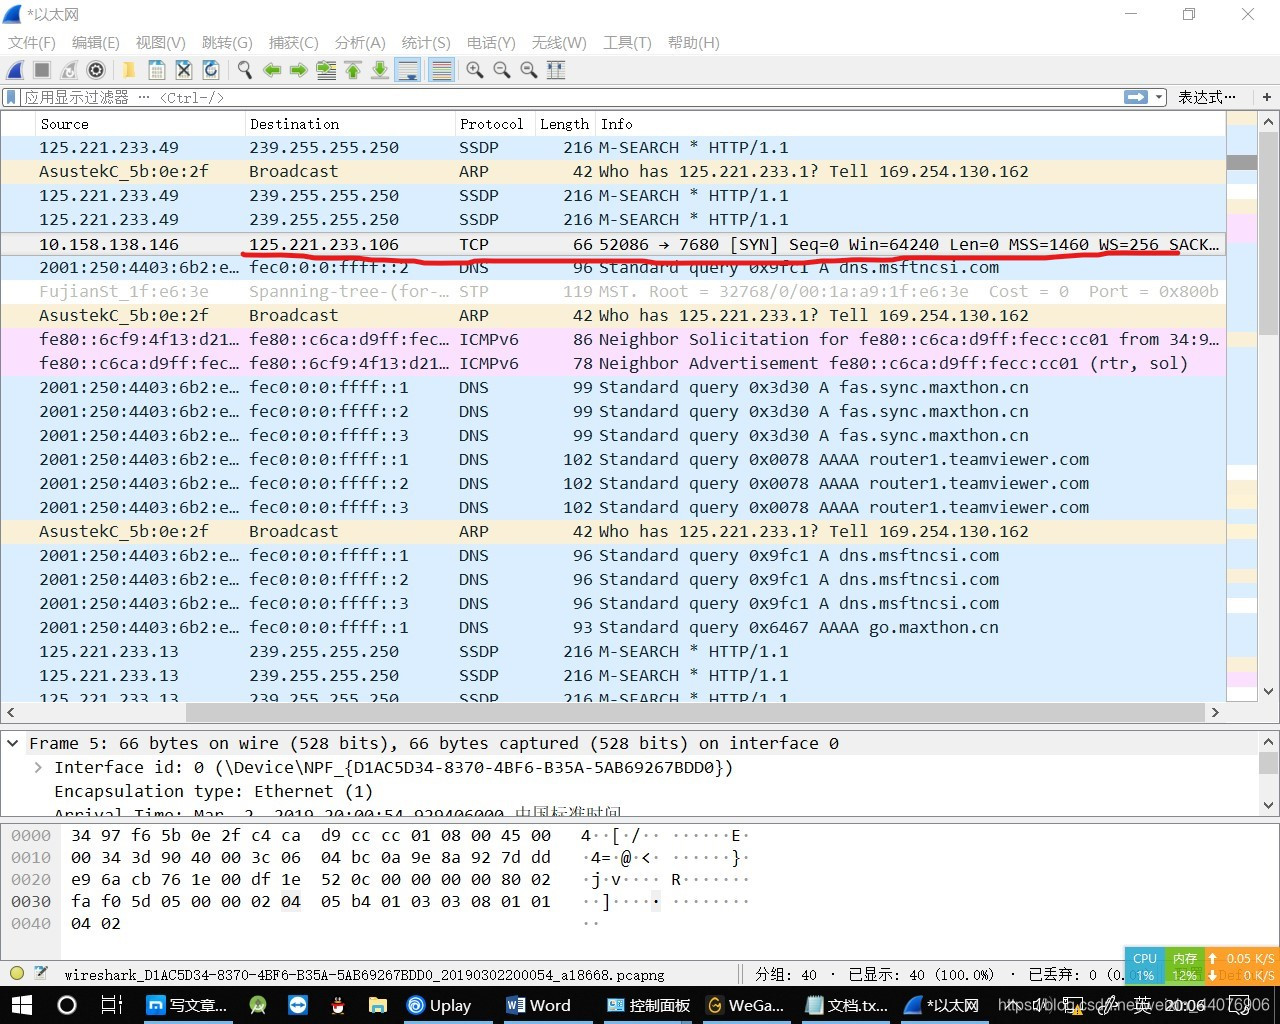Viewport: 1280px width, 1024px height.
Task: Sort by Info column header
Action: [910, 124]
